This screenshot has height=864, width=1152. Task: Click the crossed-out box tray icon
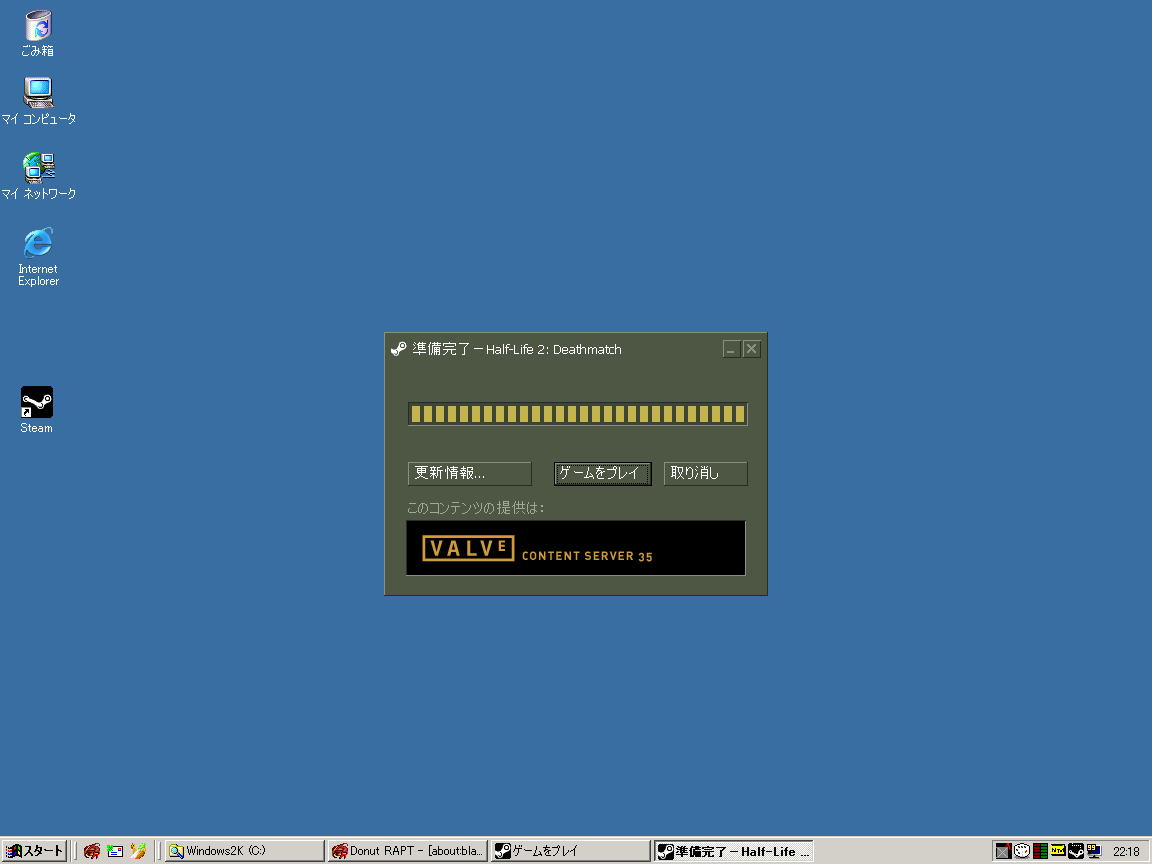tap(1003, 851)
